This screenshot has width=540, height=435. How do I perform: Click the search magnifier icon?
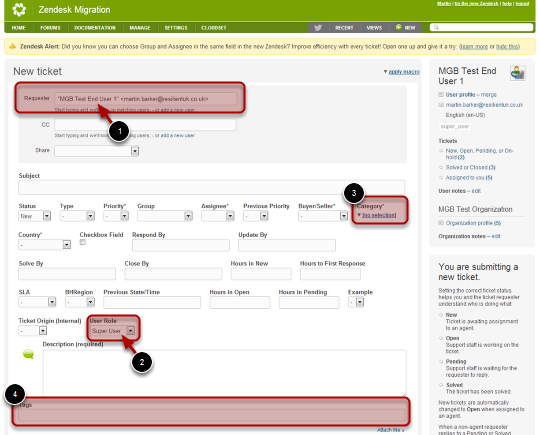point(436,27)
